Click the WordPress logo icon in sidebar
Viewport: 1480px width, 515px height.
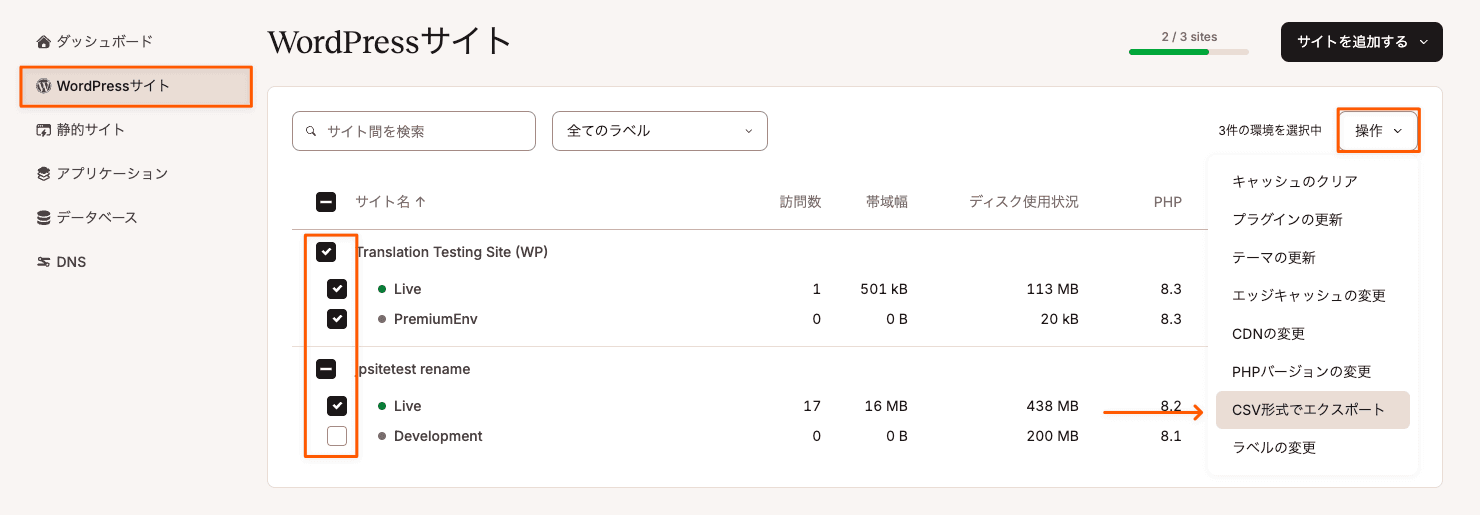[43, 86]
